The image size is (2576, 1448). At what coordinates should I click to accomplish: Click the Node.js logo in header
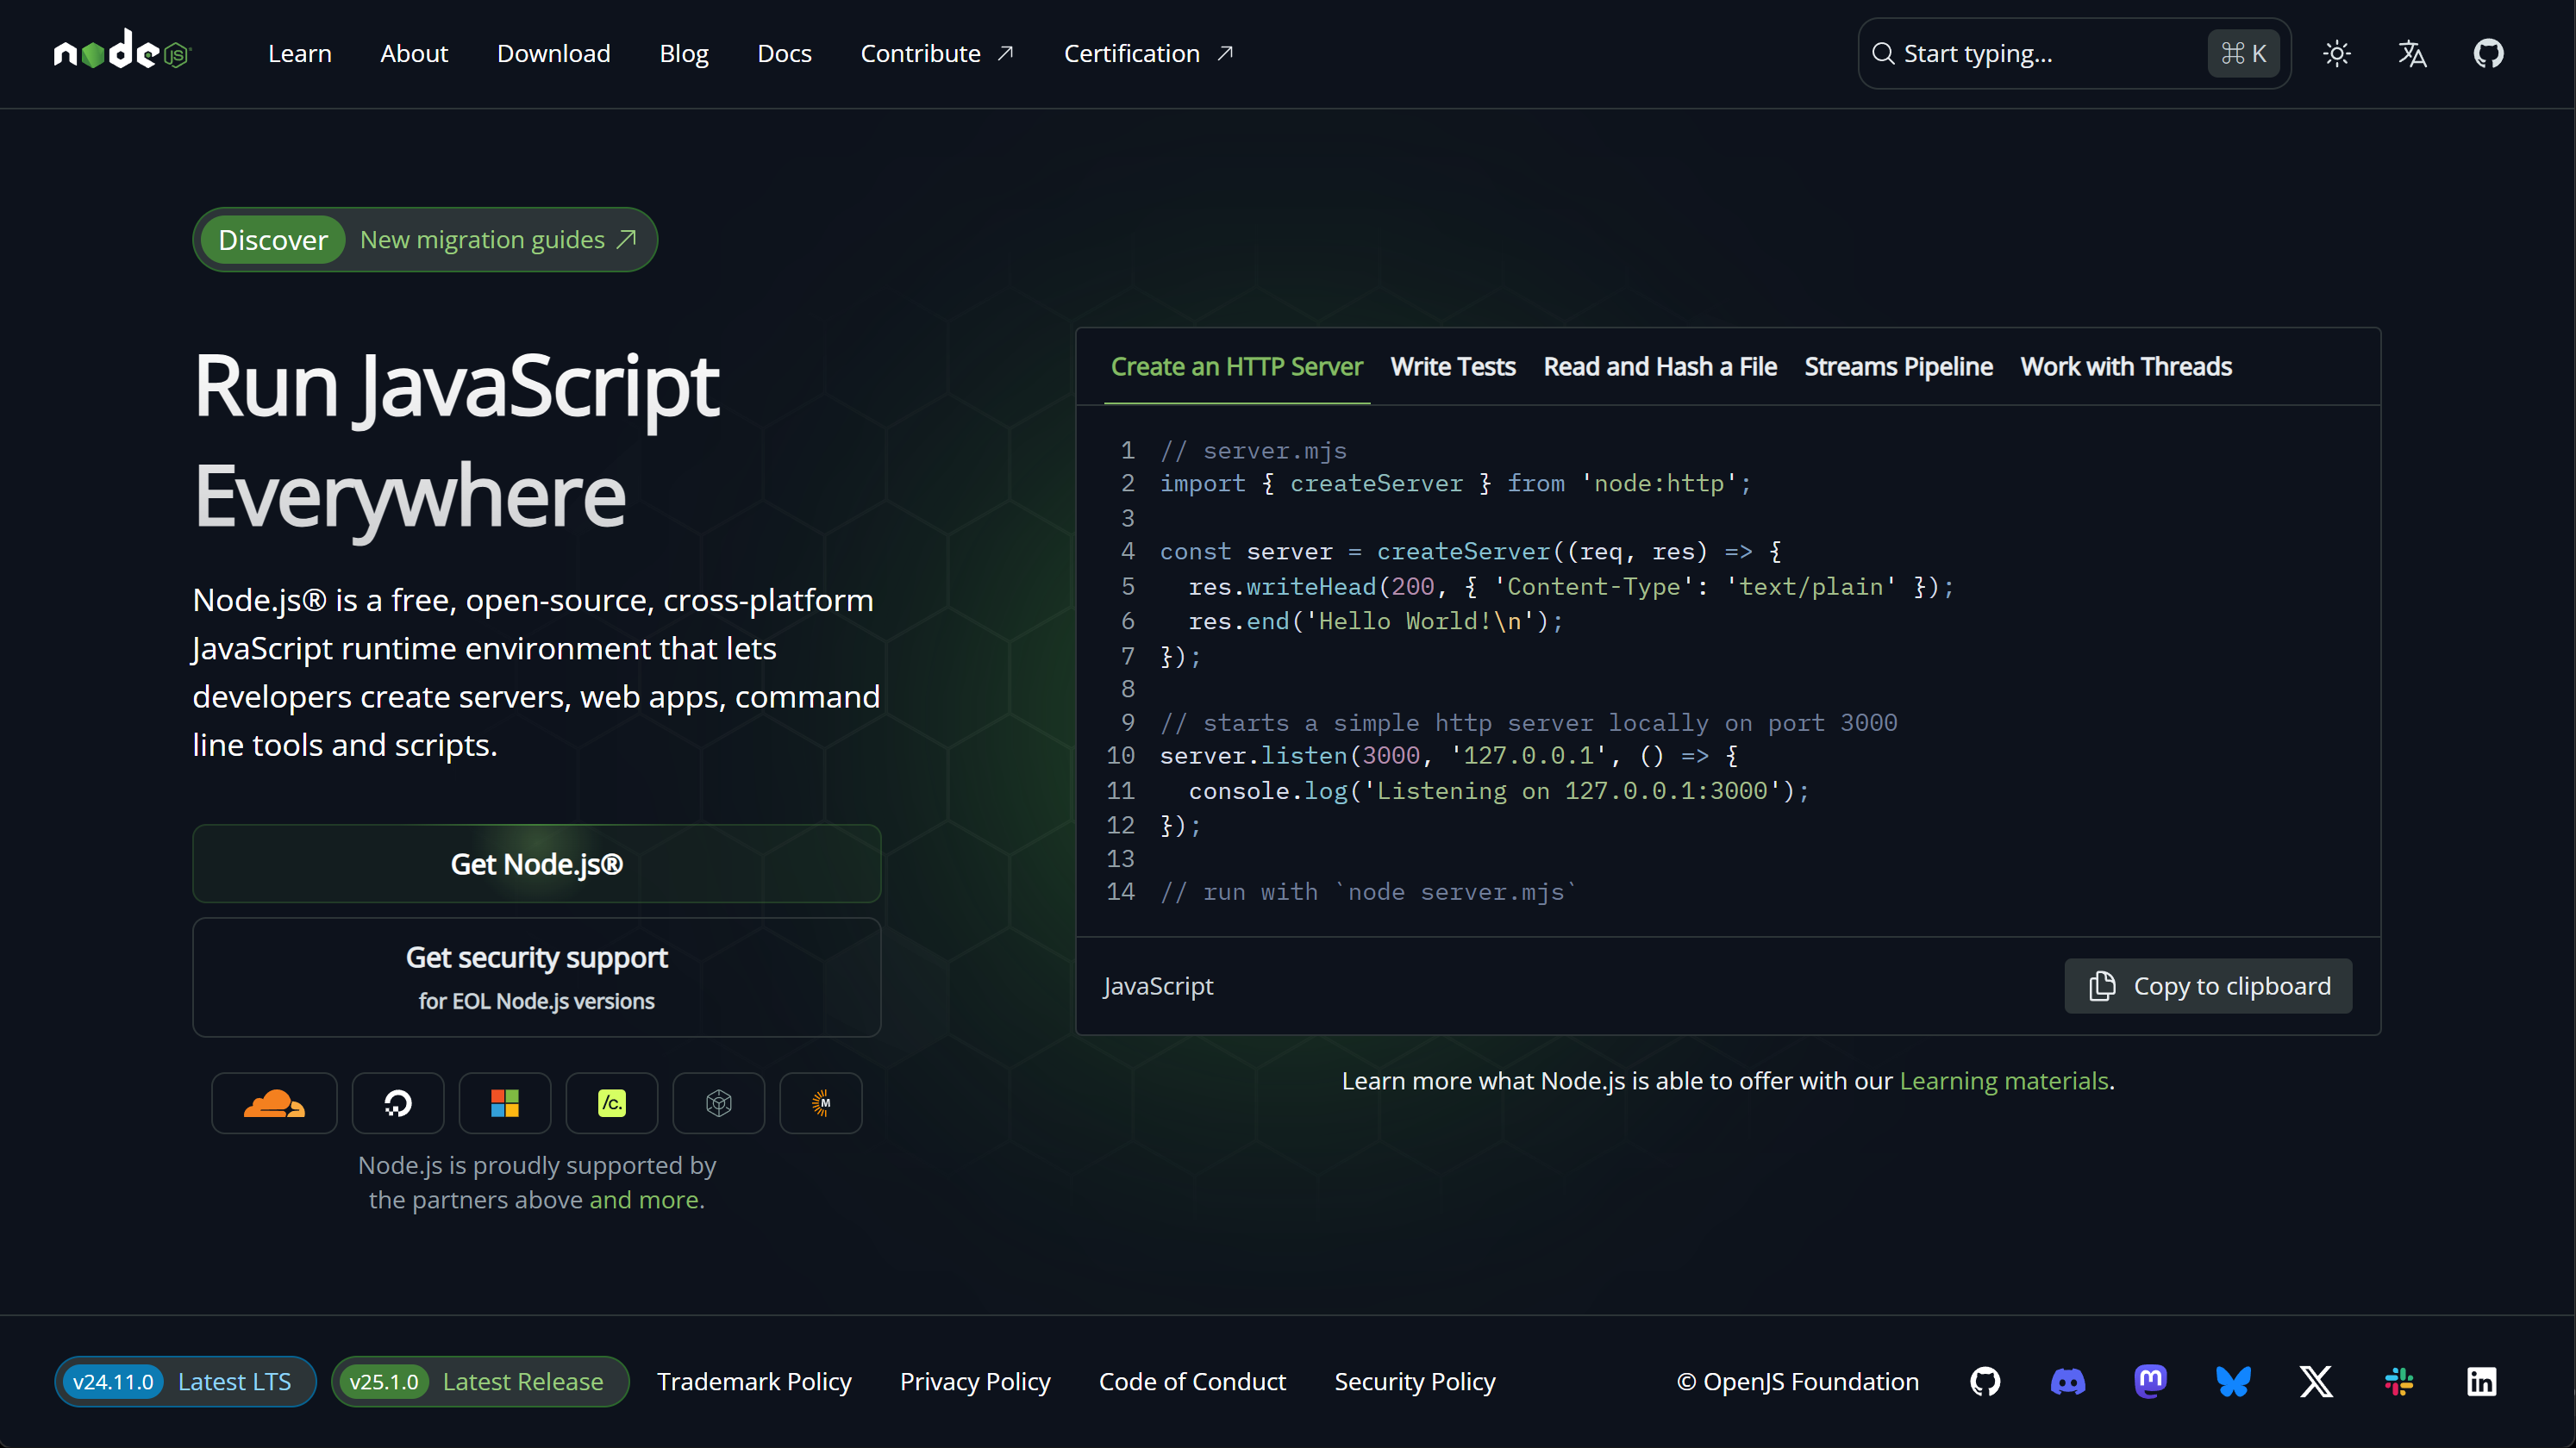coord(122,50)
